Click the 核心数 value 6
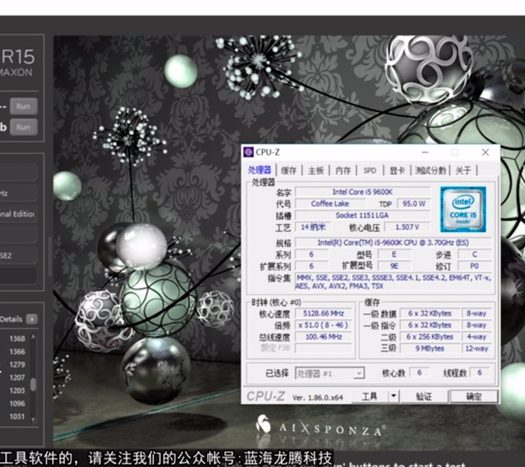The height and width of the screenshot is (467, 525). pyautogui.click(x=419, y=373)
